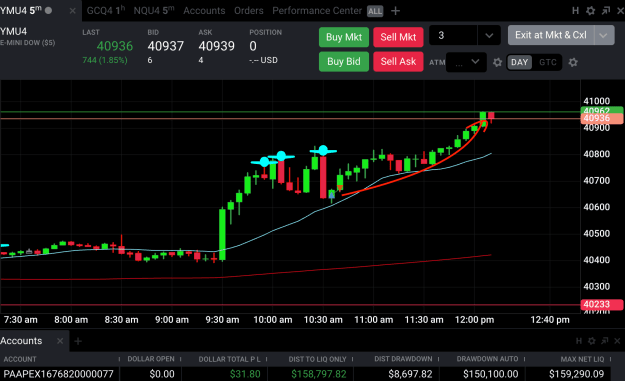Click the 40233 red price marker
This screenshot has height=381, width=625.
[x=601, y=304]
